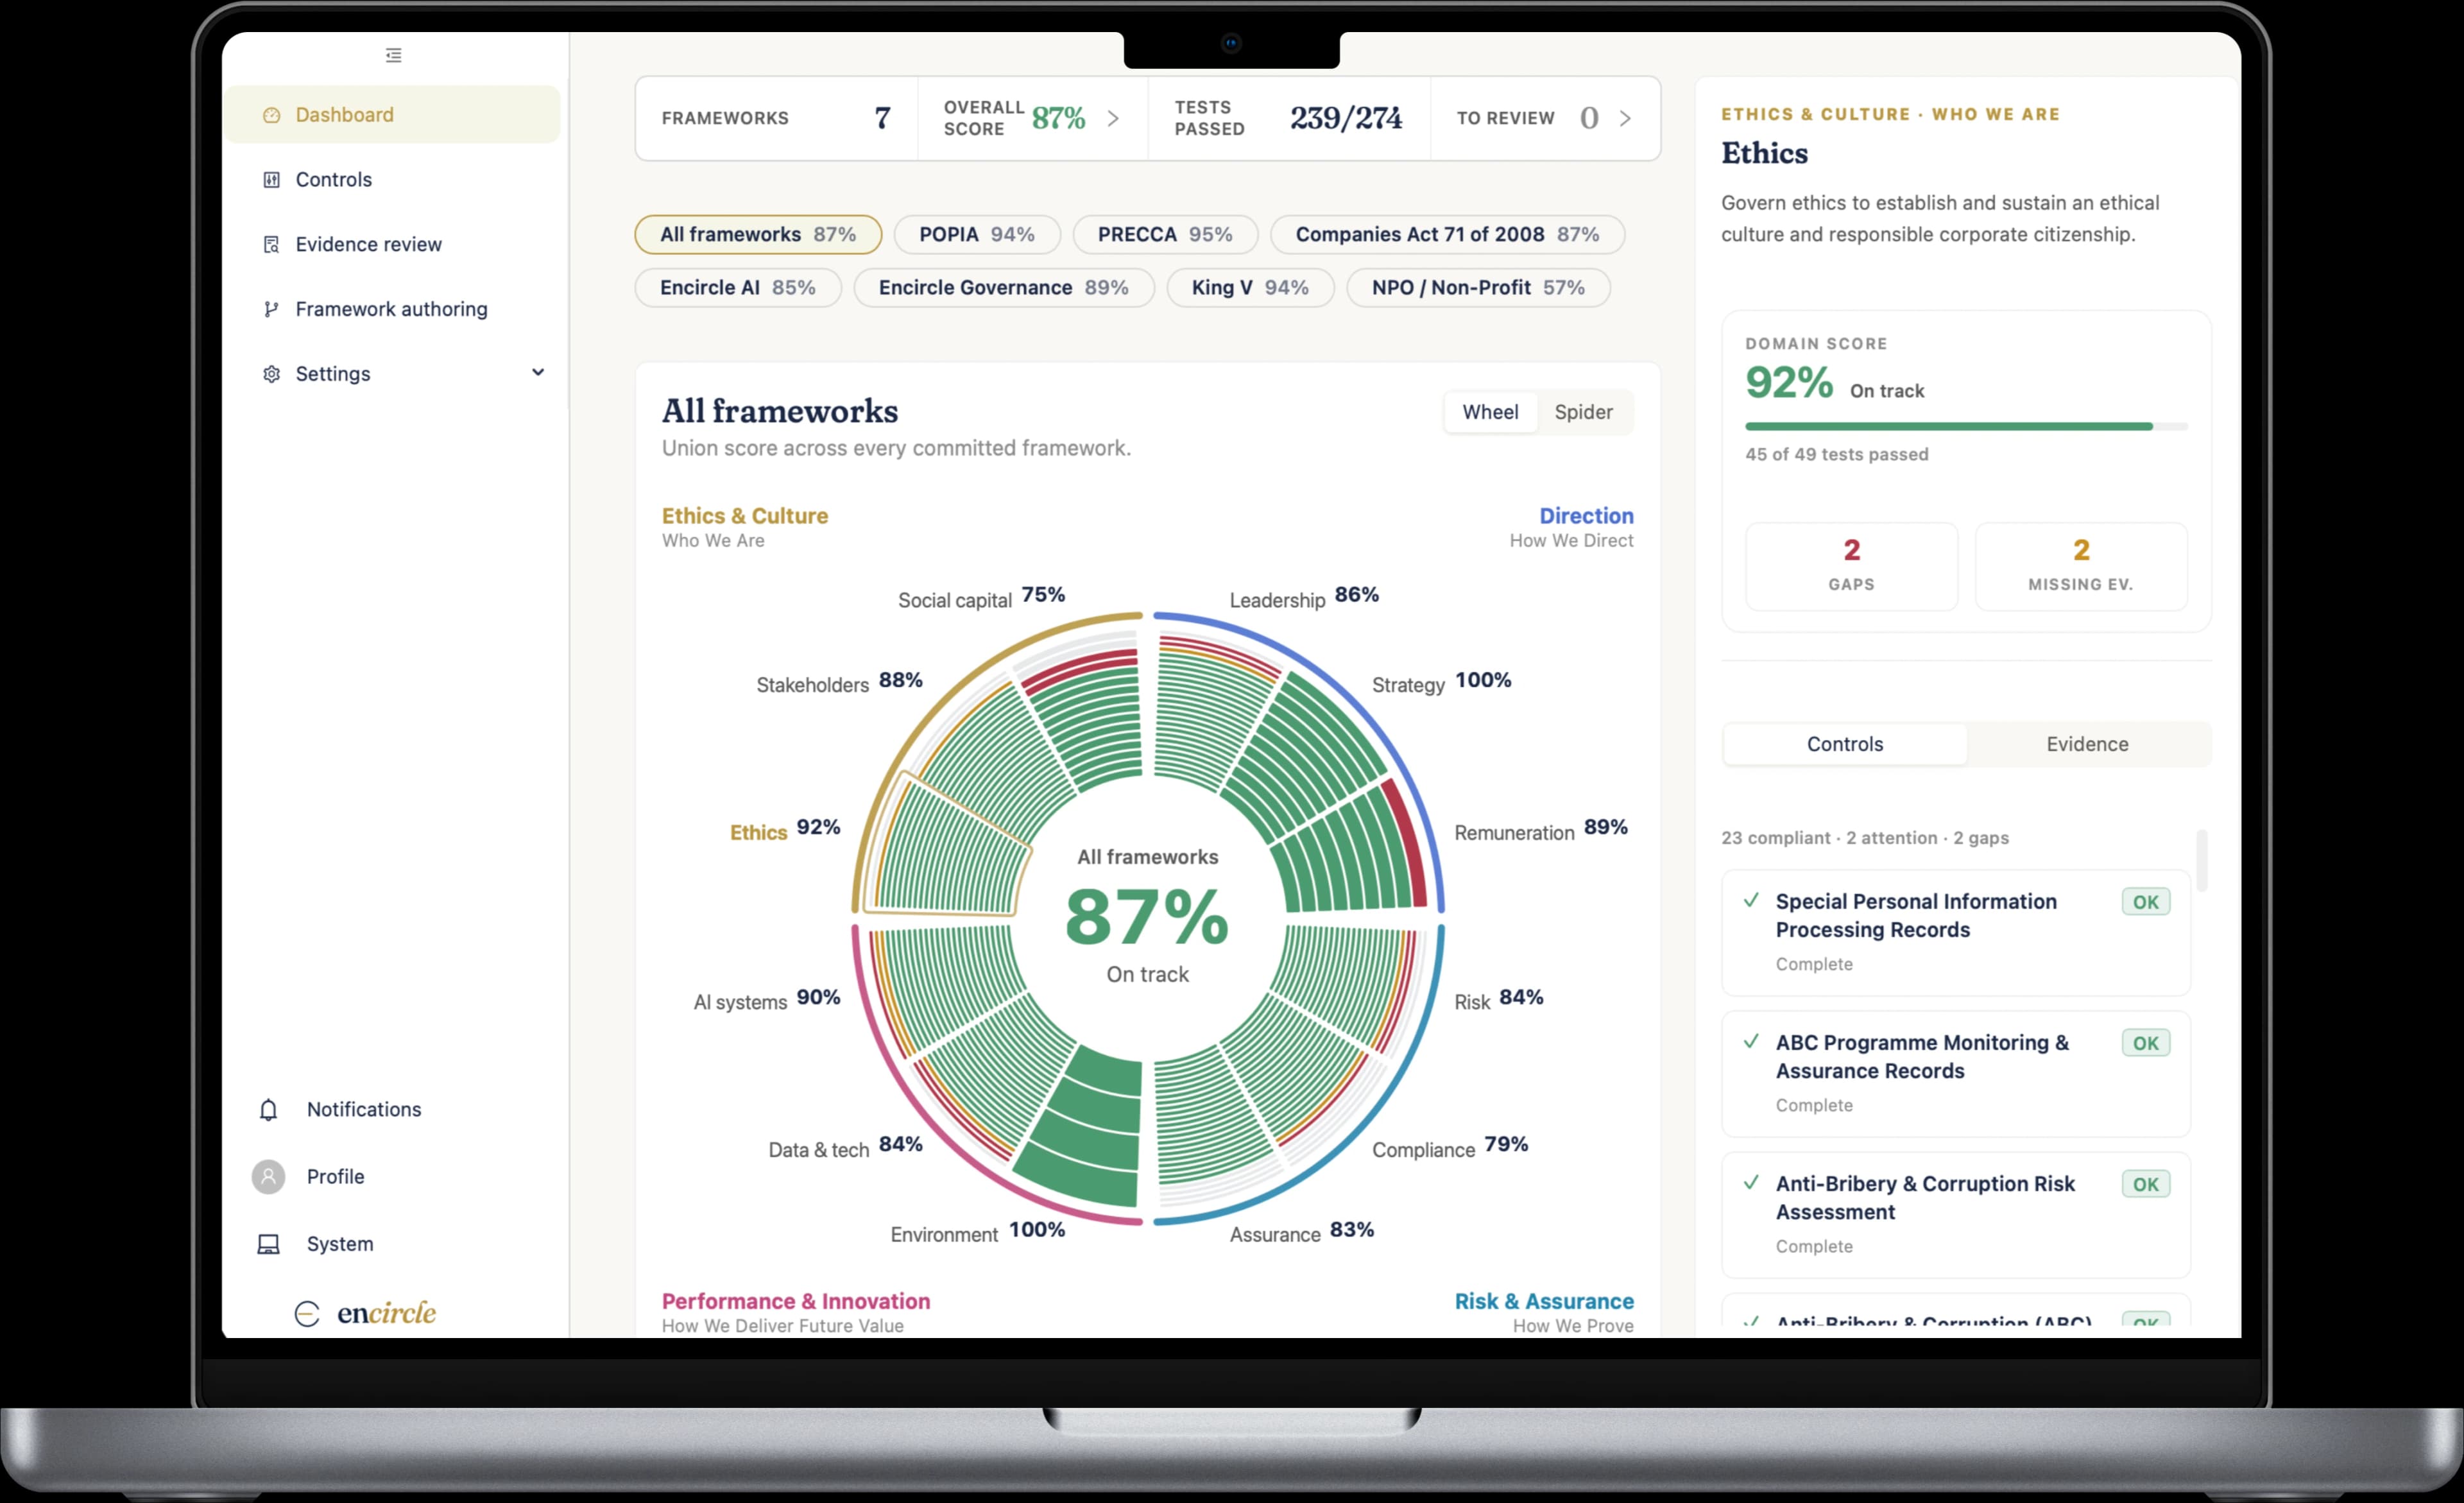This screenshot has height=1503, width=2464.
Task: Filter by PRECCA 95% framework
Action: tap(1165, 235)
